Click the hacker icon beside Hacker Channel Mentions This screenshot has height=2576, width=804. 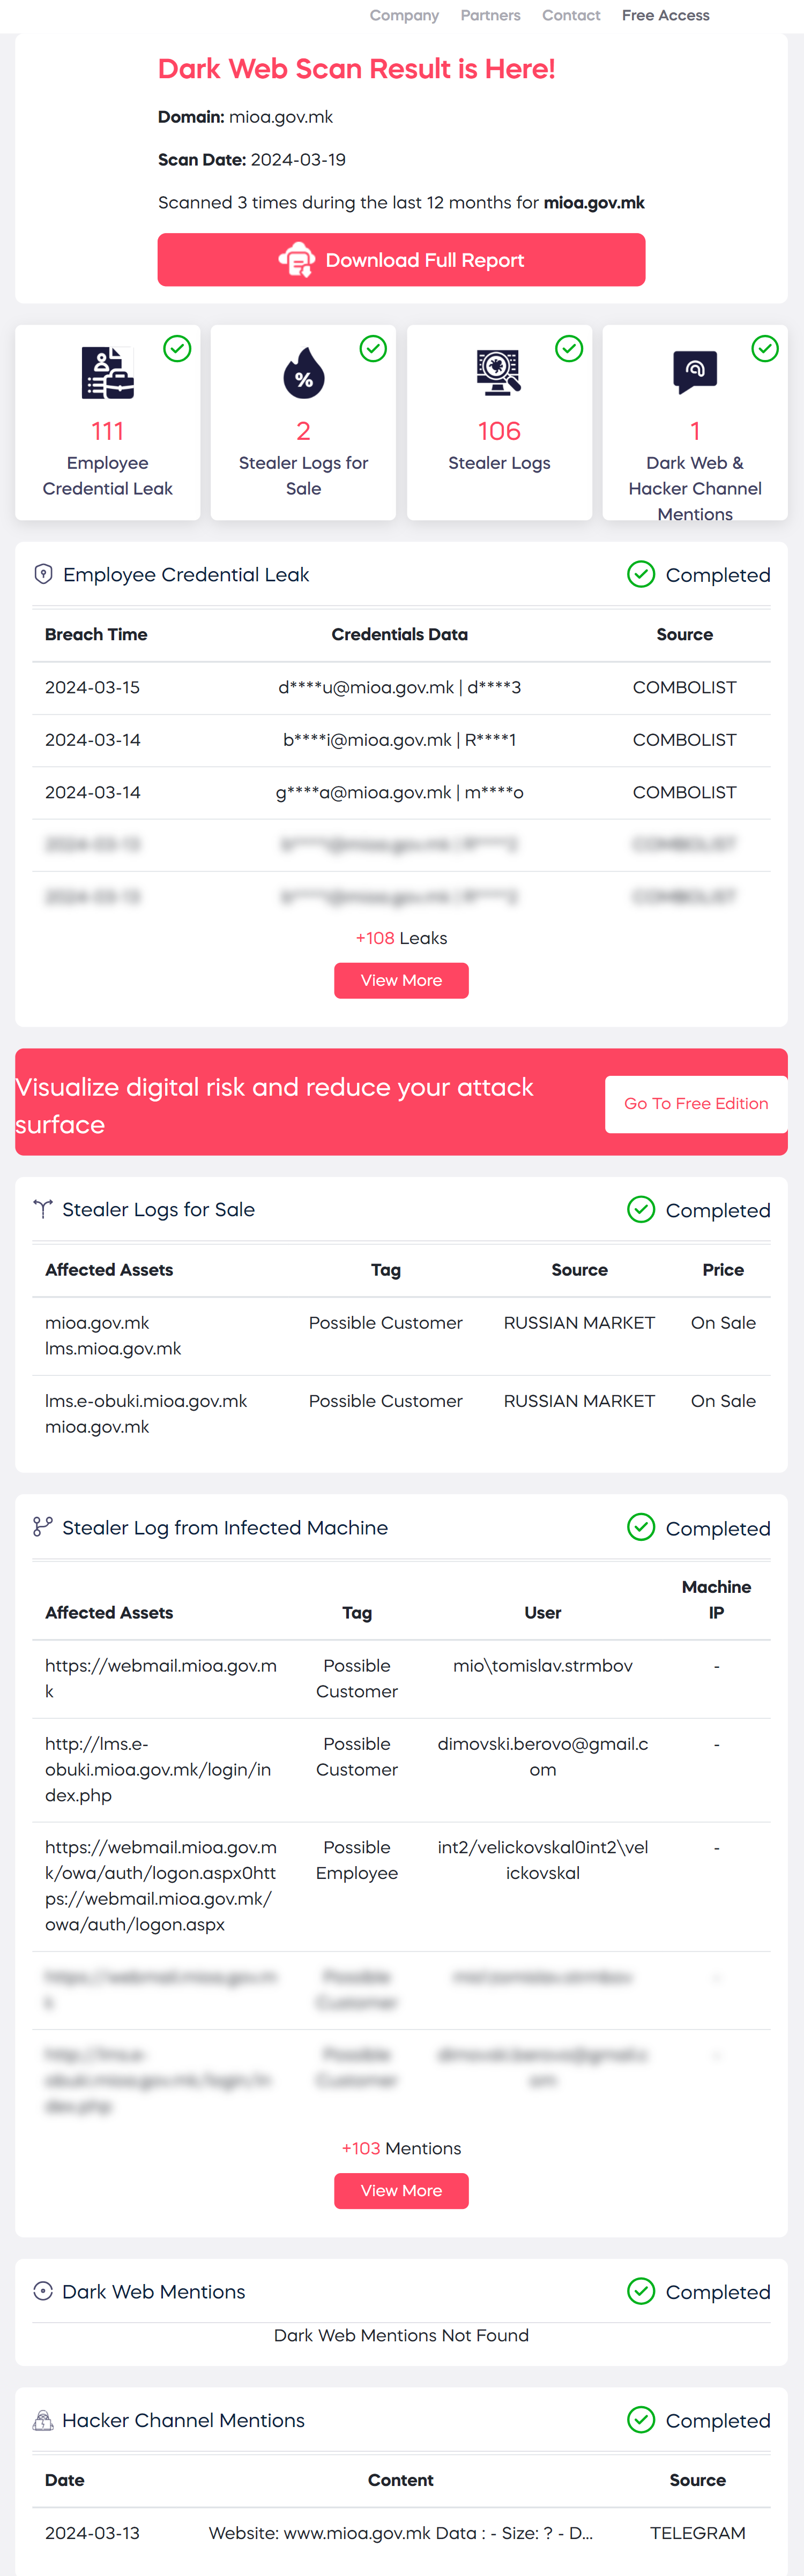coord(43,2420)
